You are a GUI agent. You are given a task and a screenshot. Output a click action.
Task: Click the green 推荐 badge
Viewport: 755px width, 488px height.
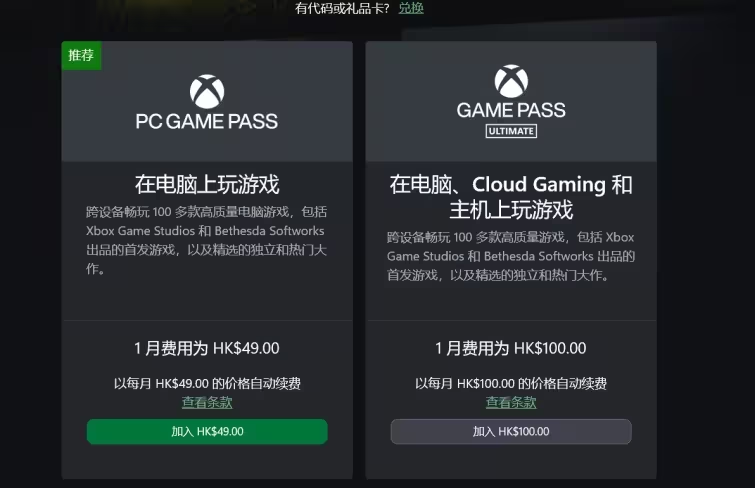click(81, 55)
